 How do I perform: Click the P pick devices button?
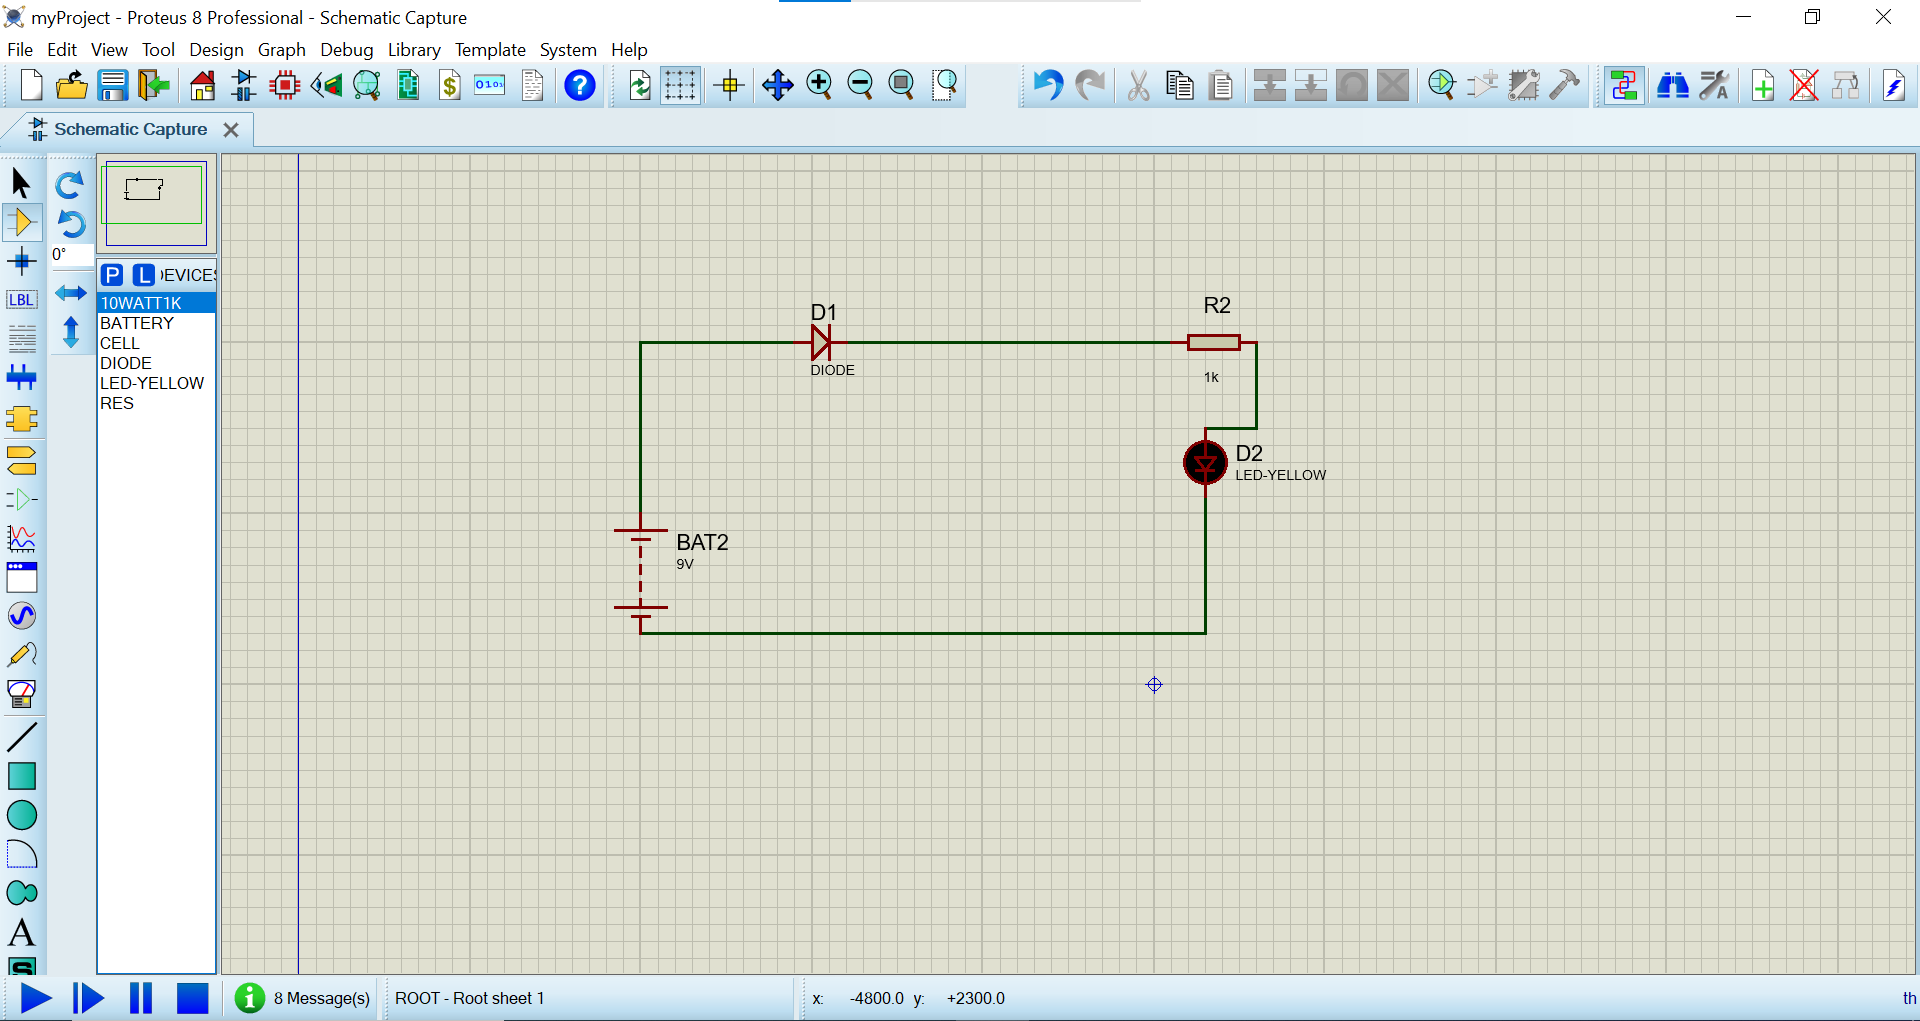click(x=112, y=275)
